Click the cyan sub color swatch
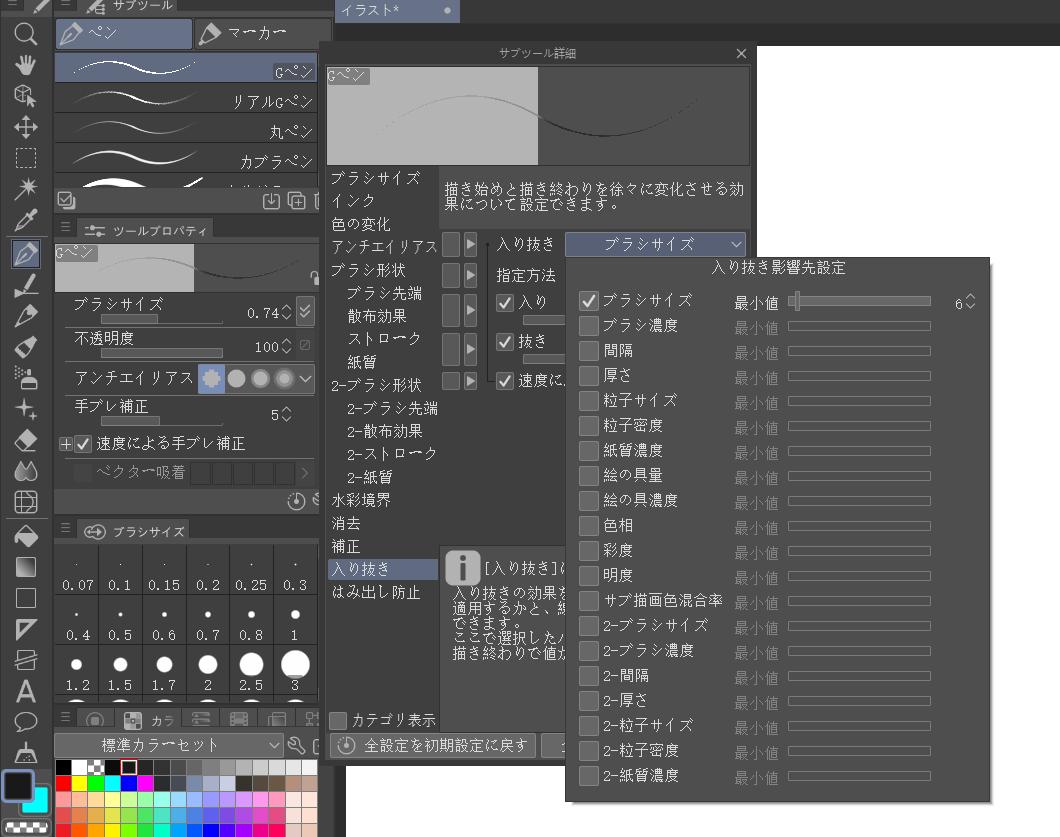The image size is (1060, 837). [37, 805]
